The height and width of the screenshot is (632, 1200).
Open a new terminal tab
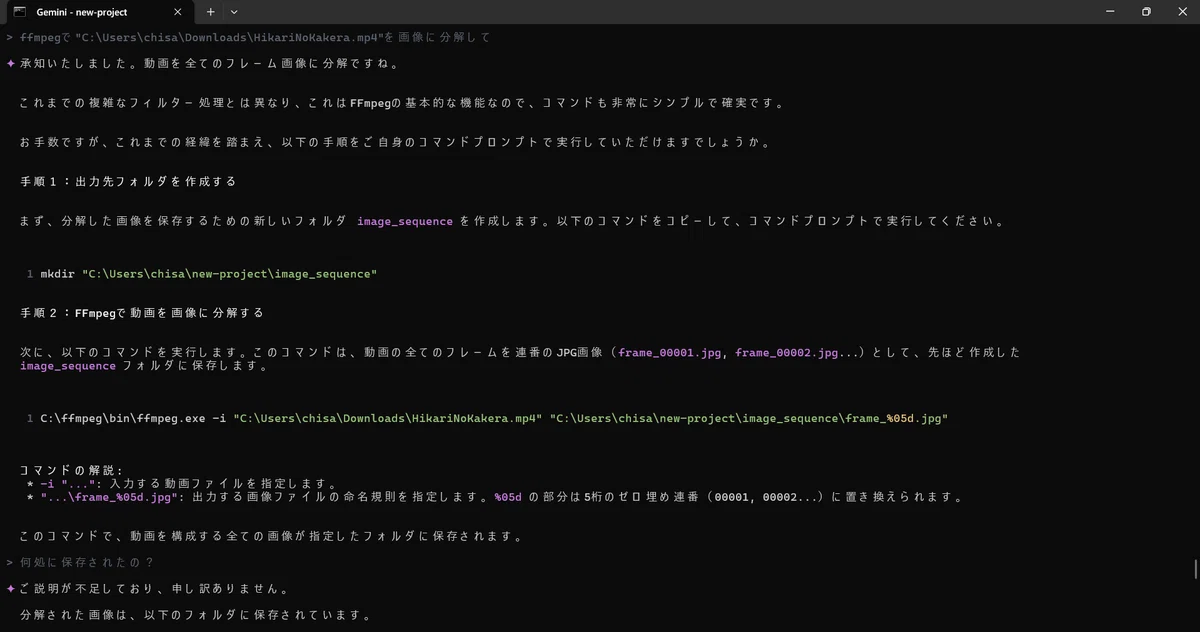[x=210, y=12]
